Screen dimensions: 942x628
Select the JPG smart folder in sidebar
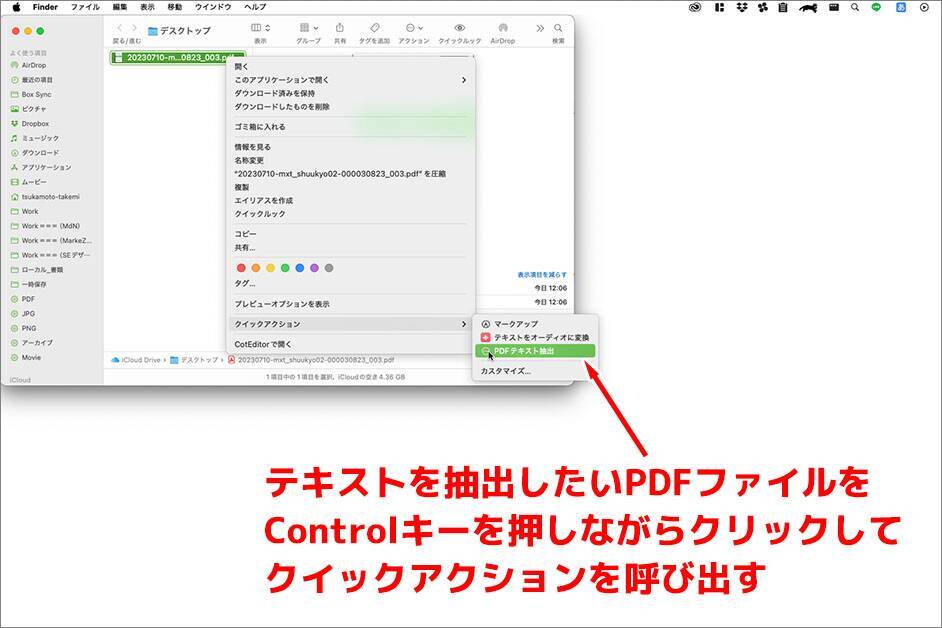(28, 314)
